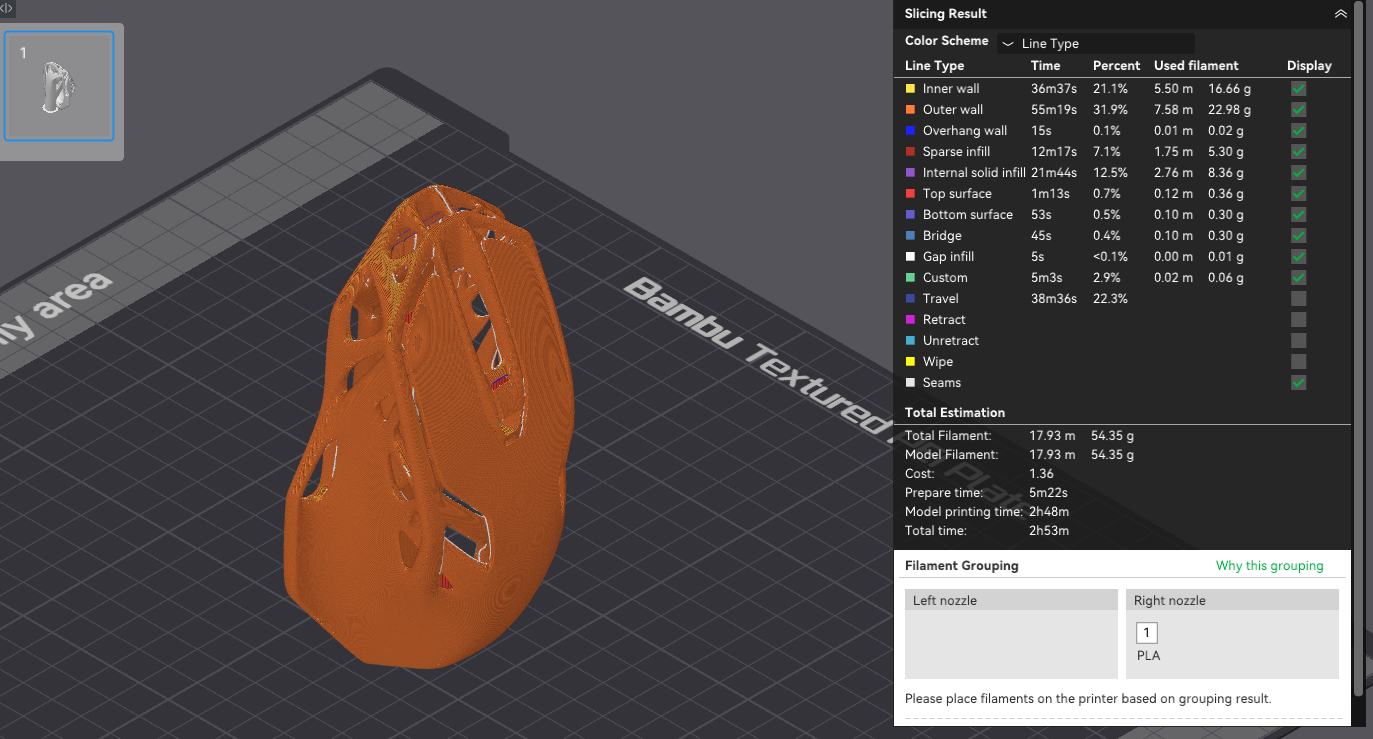Click the Why this grouping link
This screenshot has height=739, width=1373.
click(1269, 566)
